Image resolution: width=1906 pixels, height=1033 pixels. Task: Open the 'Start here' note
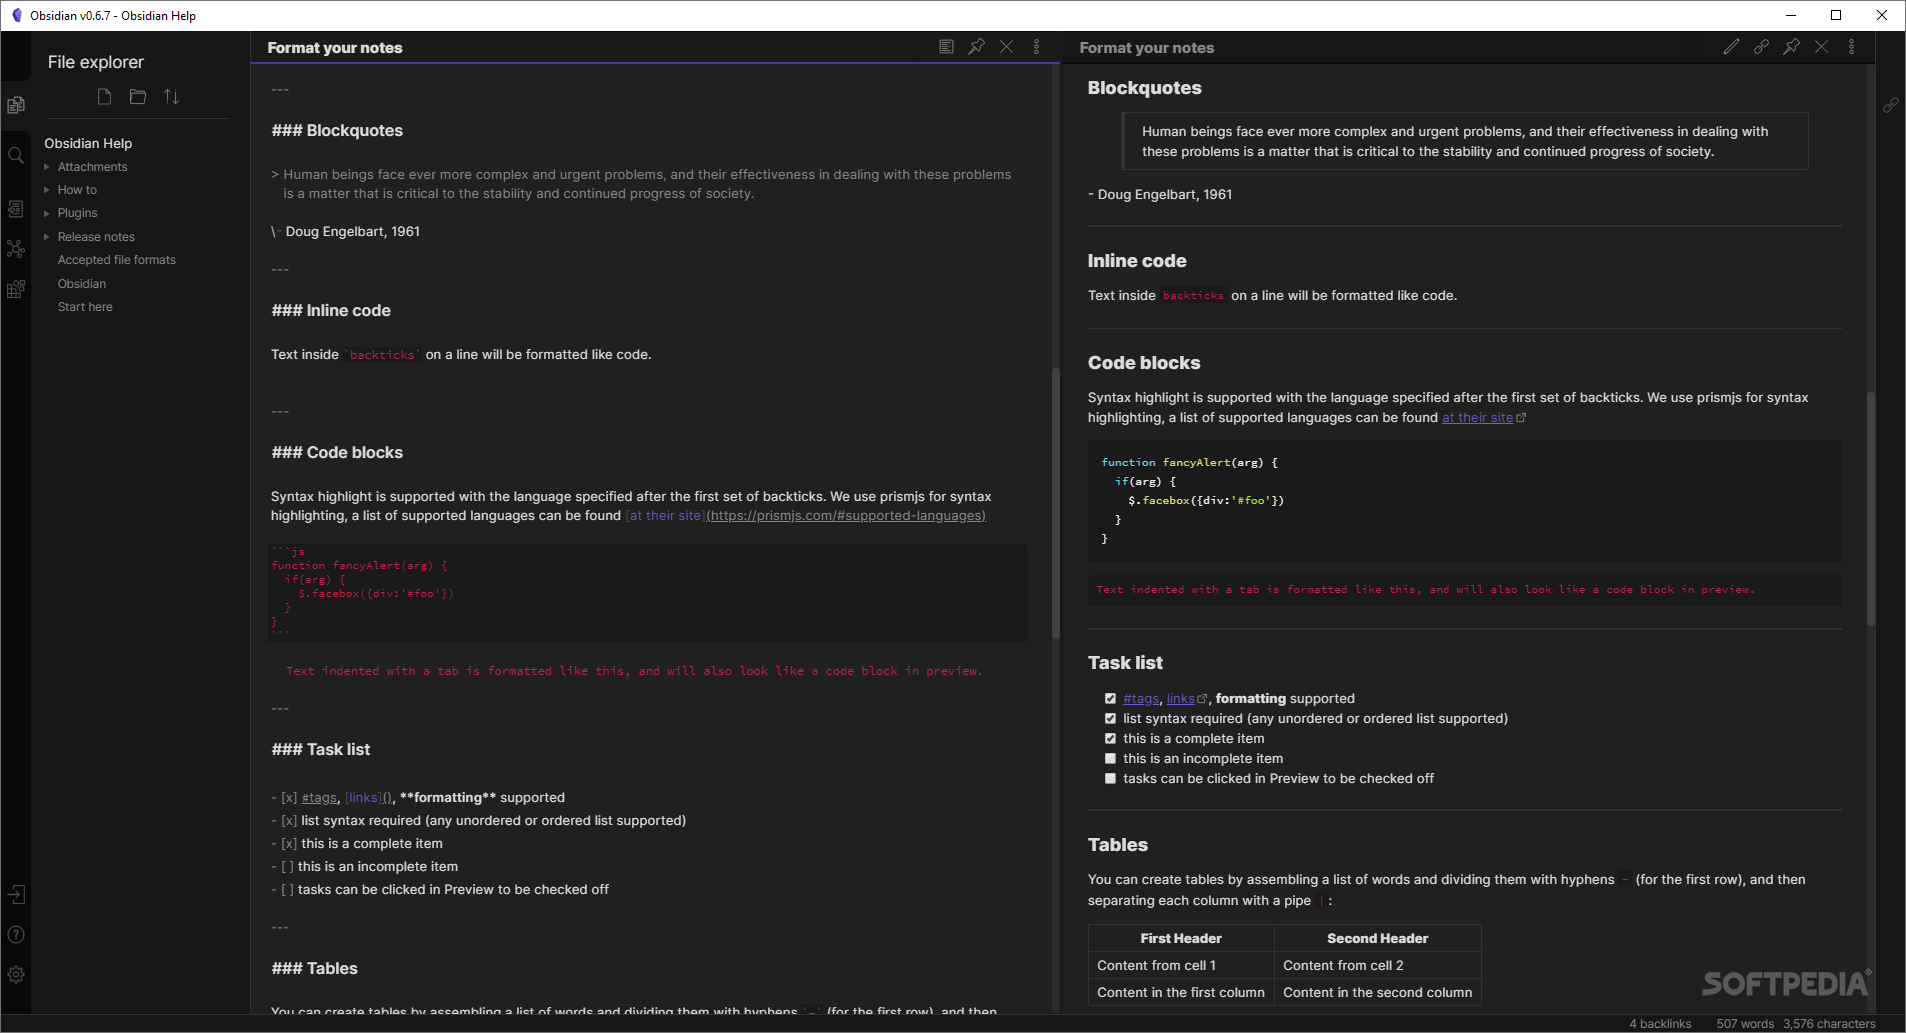85,307
